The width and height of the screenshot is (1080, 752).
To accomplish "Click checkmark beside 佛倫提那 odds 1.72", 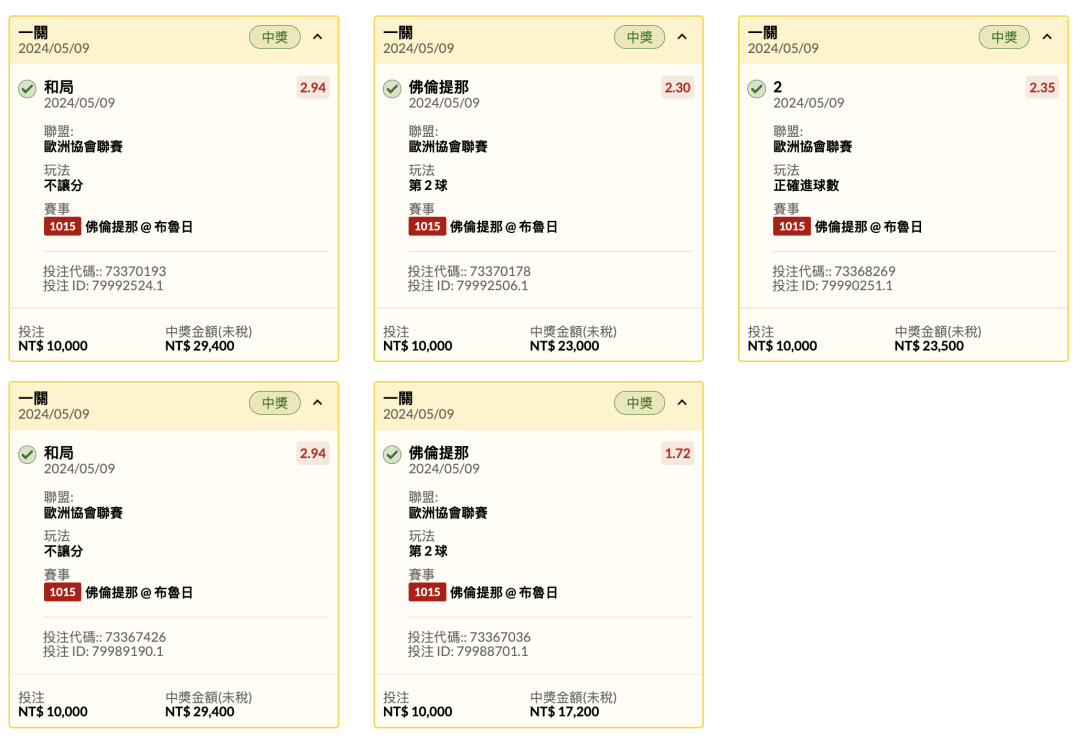I will [x=392, y=455].
